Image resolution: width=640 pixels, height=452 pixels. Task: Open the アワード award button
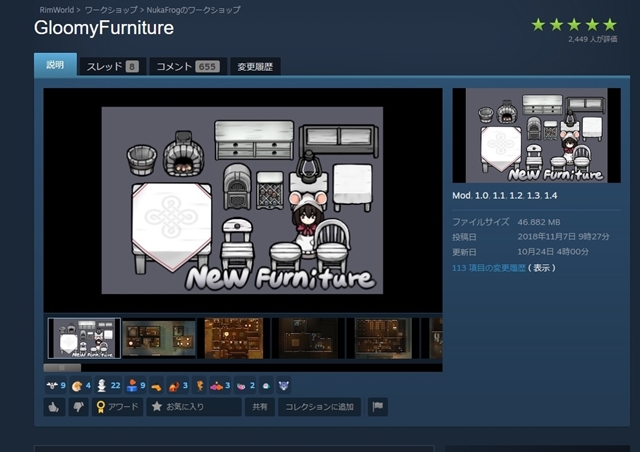[x=117, y=407]
